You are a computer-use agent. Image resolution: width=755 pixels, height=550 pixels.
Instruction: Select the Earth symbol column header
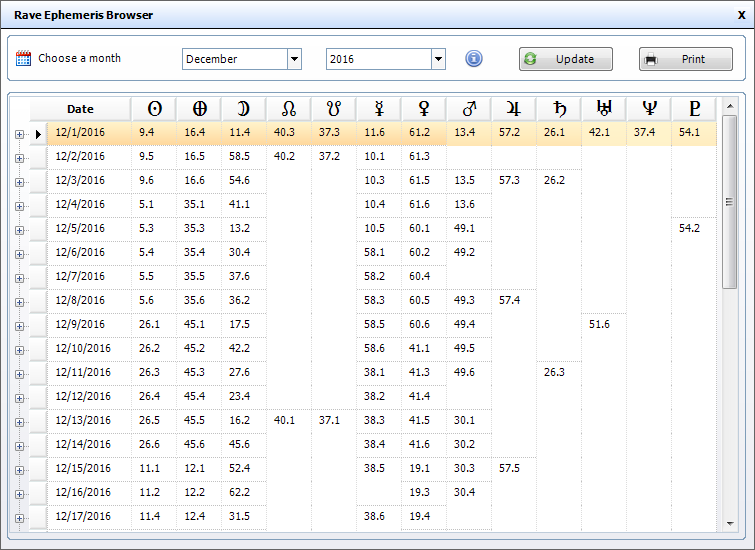199,109
